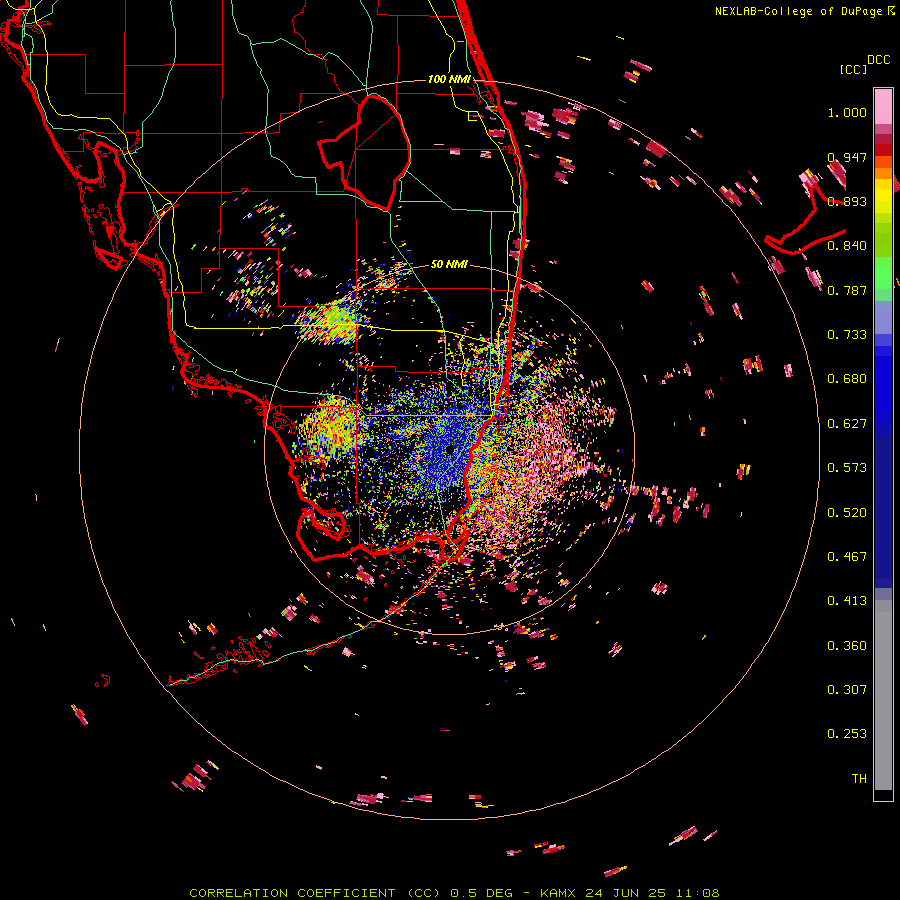
Task: Click the 0.840 scale value
Action: pos(847,246)
